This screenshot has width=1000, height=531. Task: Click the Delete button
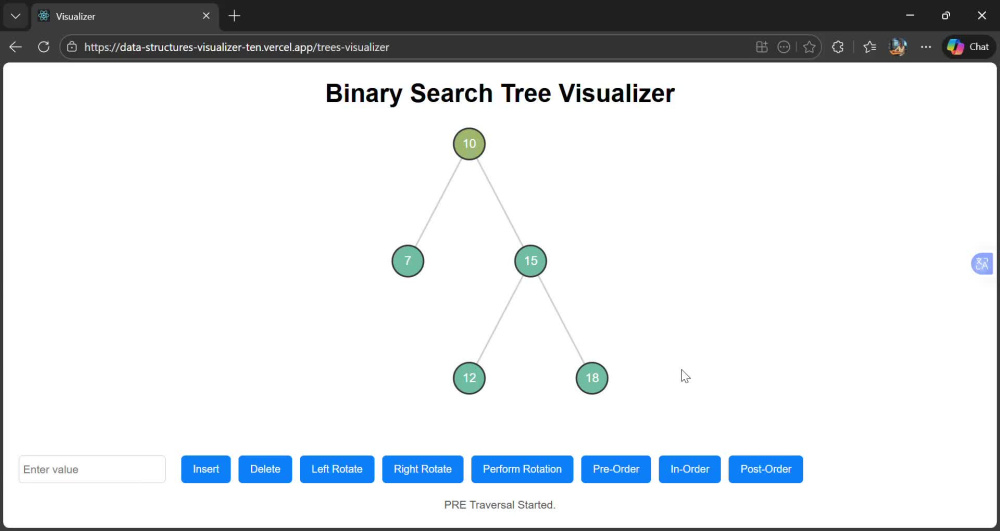265,469
